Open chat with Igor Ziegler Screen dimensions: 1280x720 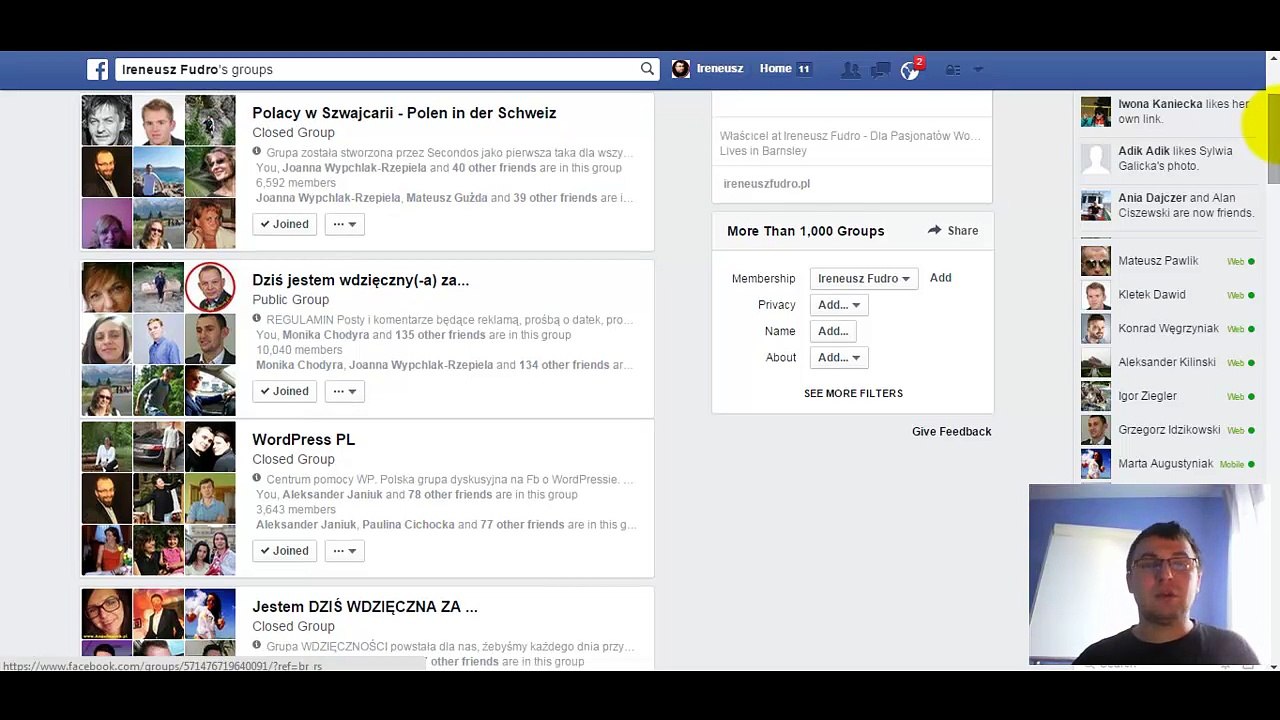[1168, 396]
